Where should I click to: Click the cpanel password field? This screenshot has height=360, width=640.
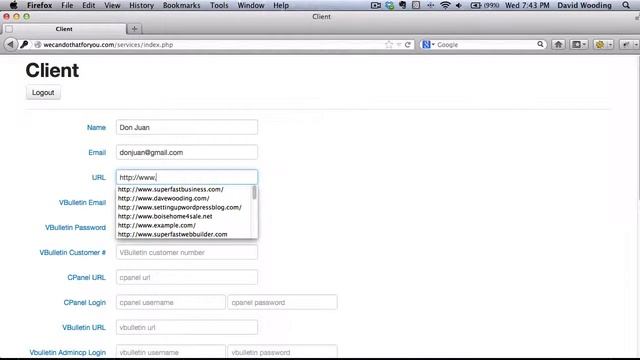282,302
